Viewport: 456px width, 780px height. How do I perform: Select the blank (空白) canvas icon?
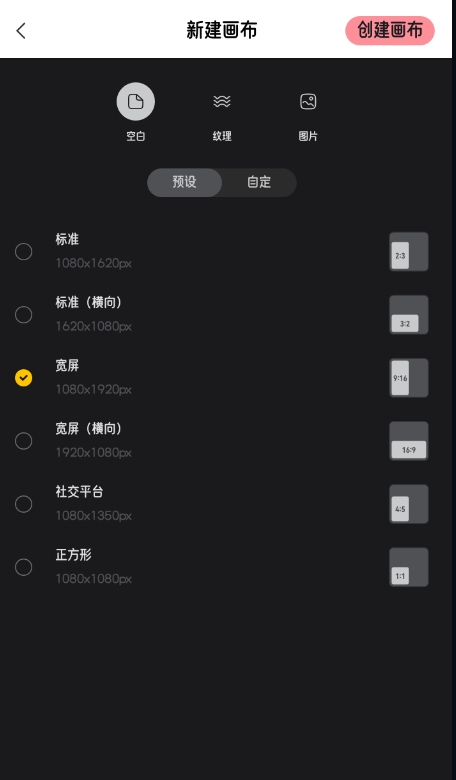(x=136, y=101)
